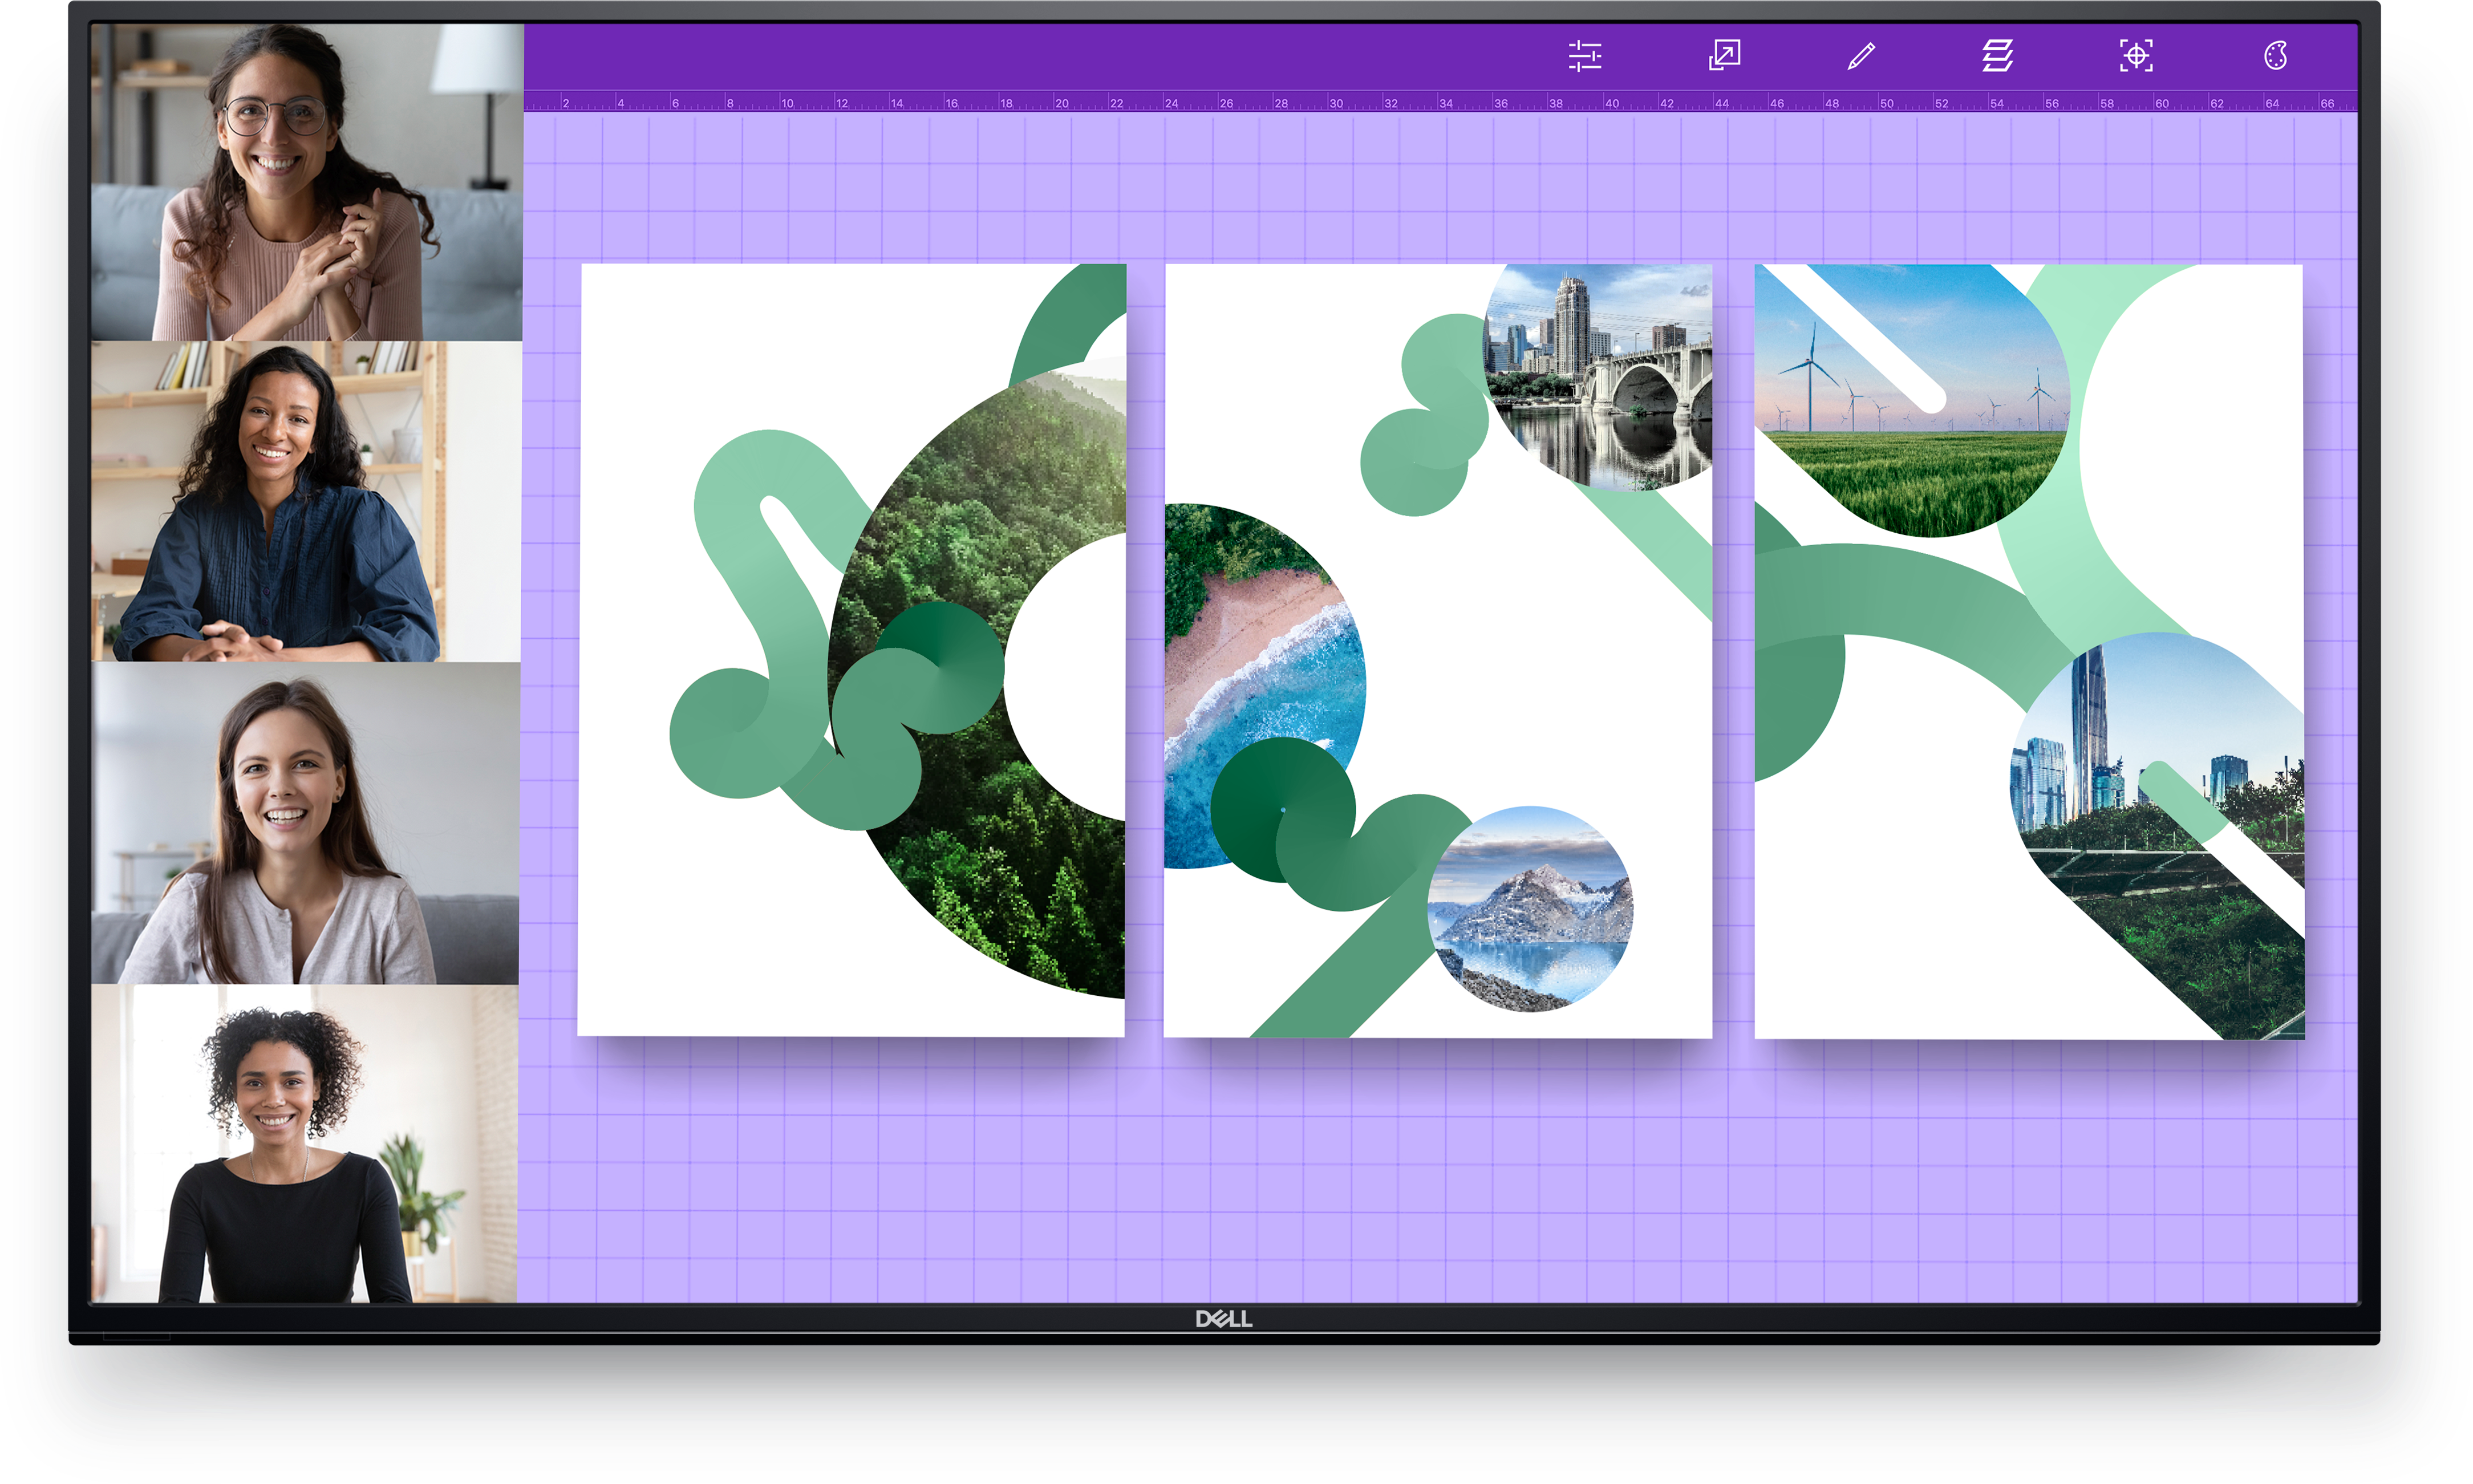Select the Pencil drawing tool
Viewport: 2473px width, 1484px height.
pyautogui.click(x=1861, y=56)
